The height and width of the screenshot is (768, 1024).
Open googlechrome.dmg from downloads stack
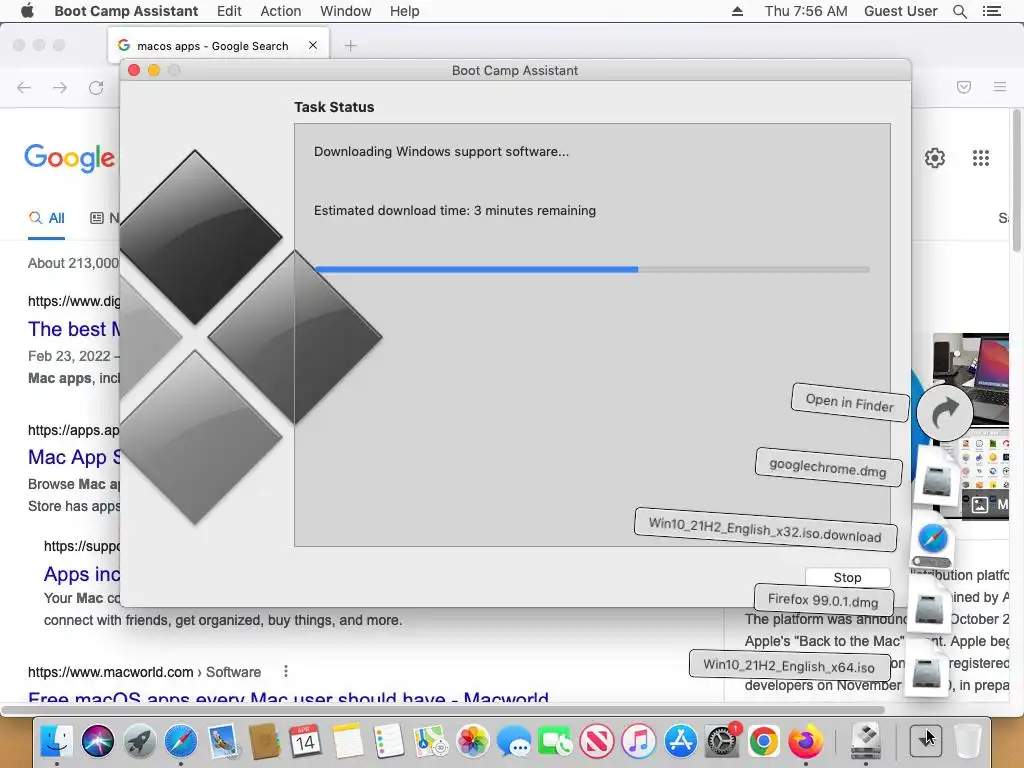828,468
